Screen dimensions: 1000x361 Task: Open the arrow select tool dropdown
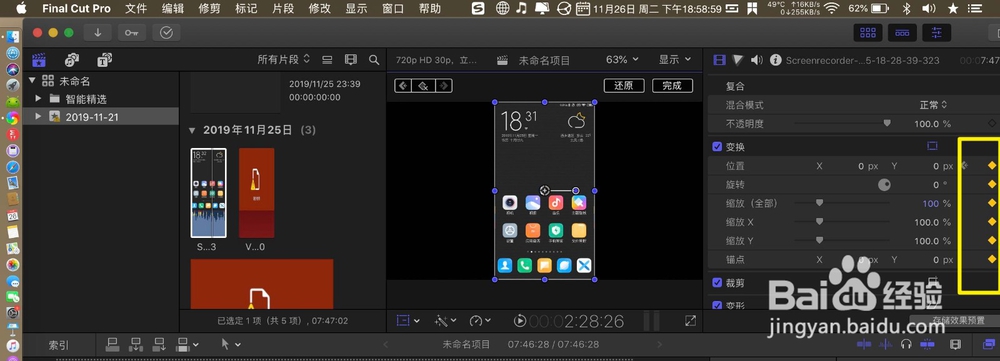pyautogui.click(x=230, y=344)
